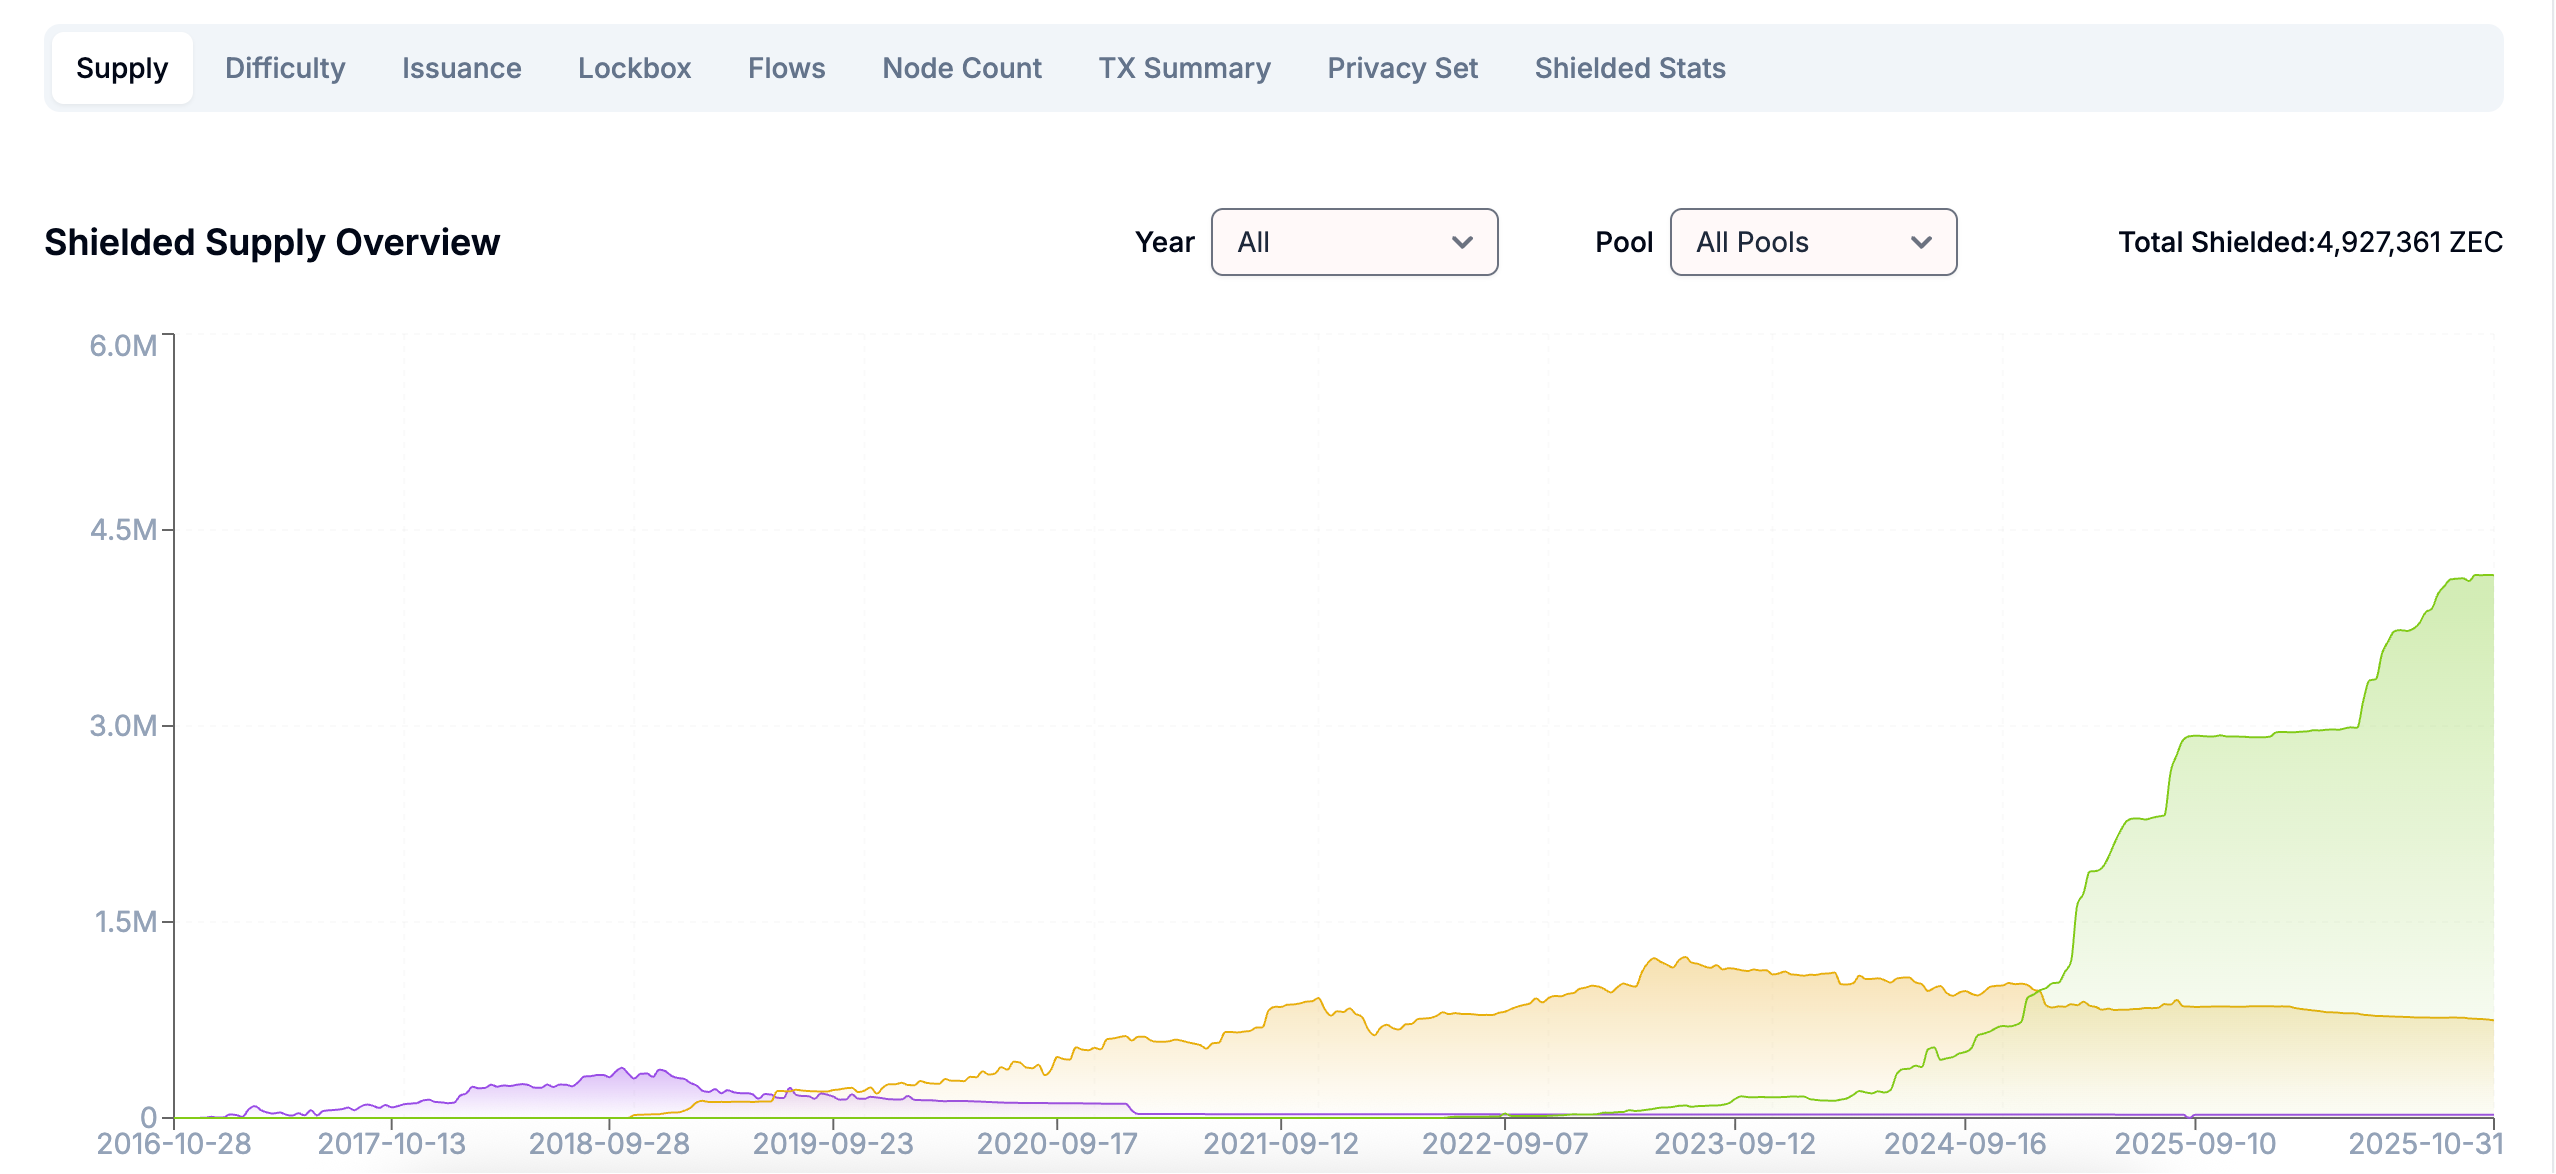Click the chevron on the Pool selector
Image resolution: width=2556 pixels, height=1174 pixels.
pos(1925,242)
